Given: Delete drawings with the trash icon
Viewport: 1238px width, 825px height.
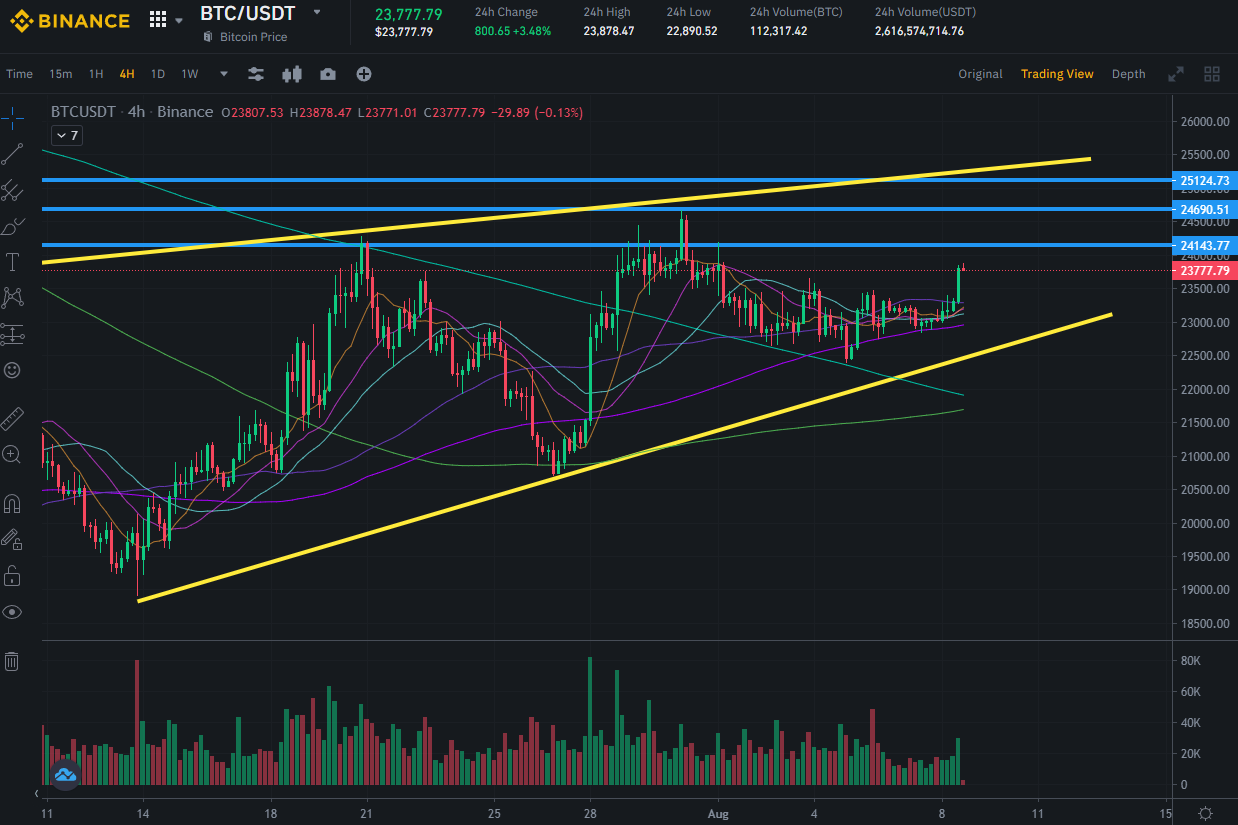Looking at the screenshot, I should pos(12,661).
